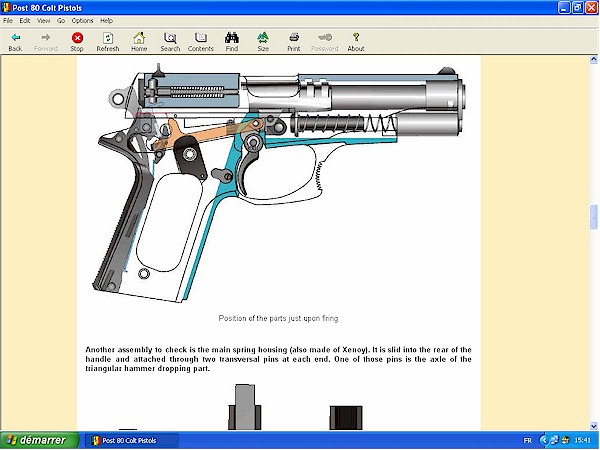600x450 pixels.
Task: Open the File menu
Action: (x=8, y=21)
